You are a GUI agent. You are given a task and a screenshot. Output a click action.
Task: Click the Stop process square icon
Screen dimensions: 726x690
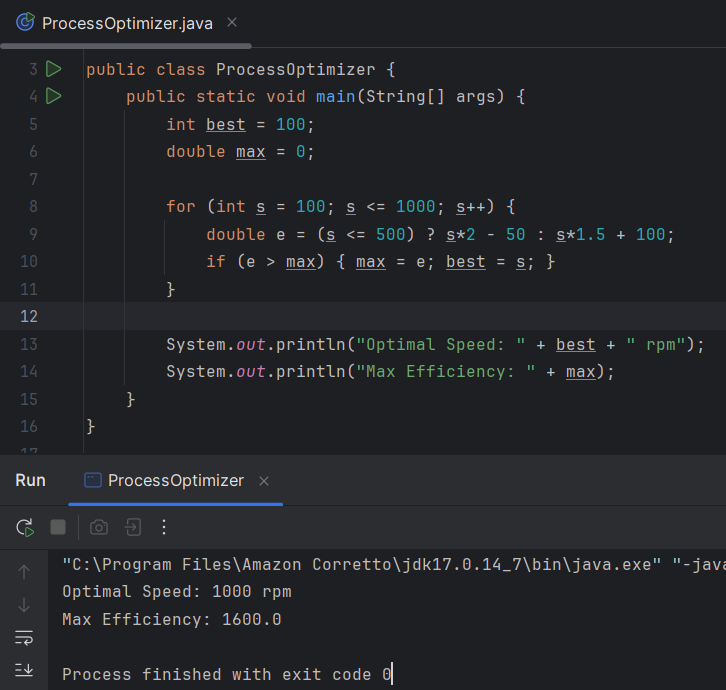coord(58,527)
